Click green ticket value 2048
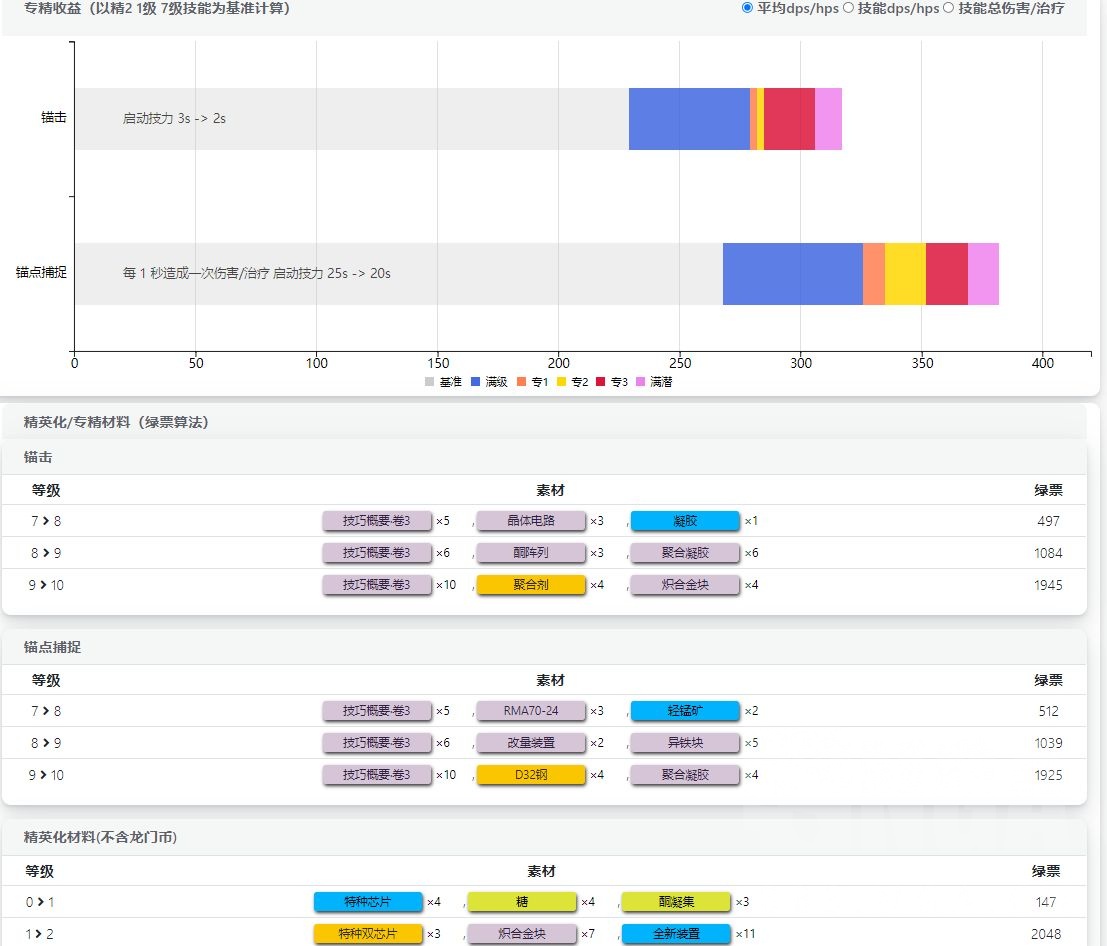The image size is (1107, 946). click(1046, 933)
